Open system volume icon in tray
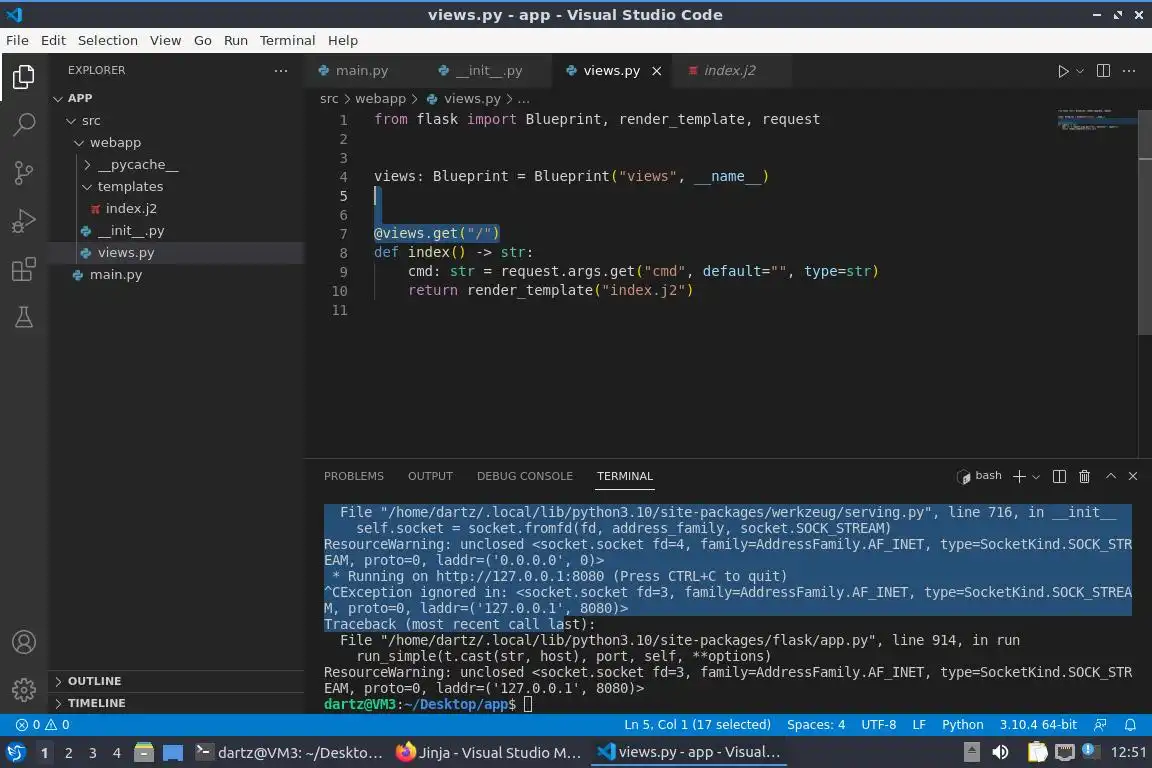Screen dimensions: 1152x768 [x=1000, y=753]
